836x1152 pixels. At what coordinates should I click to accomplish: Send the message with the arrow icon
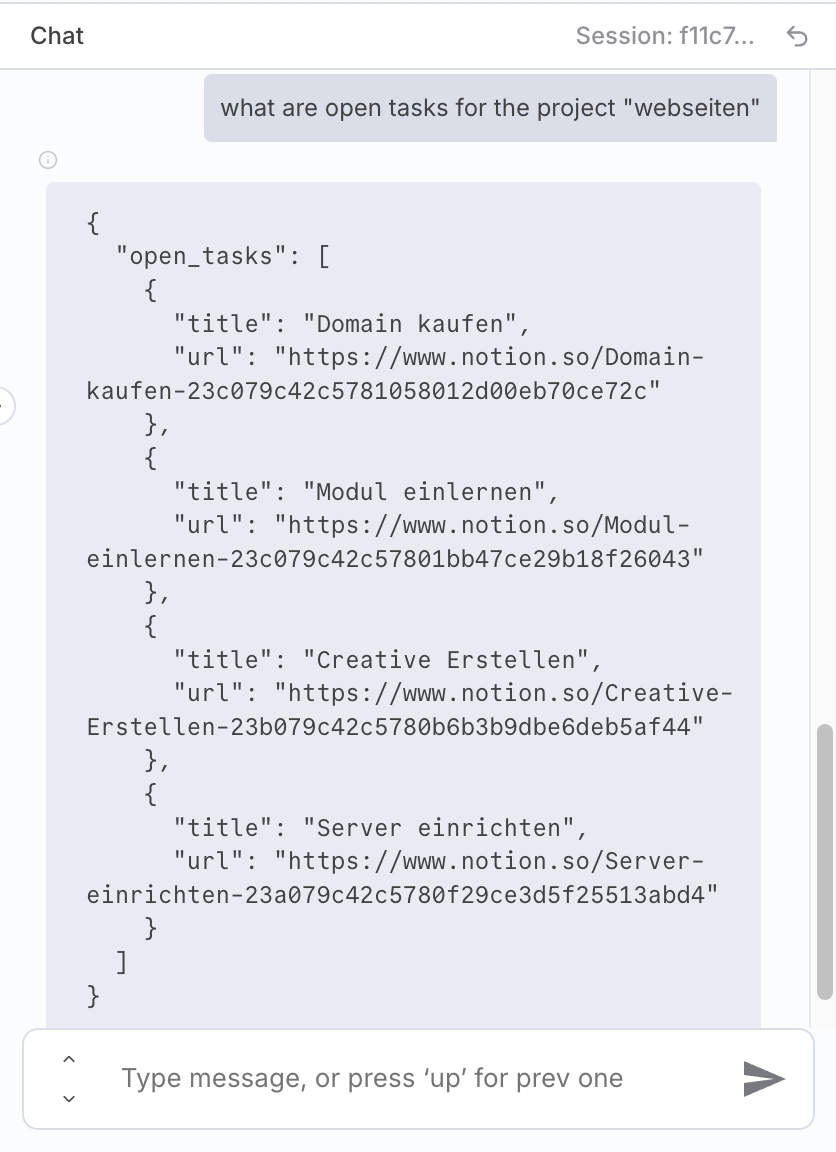[x=764, y=1079]
